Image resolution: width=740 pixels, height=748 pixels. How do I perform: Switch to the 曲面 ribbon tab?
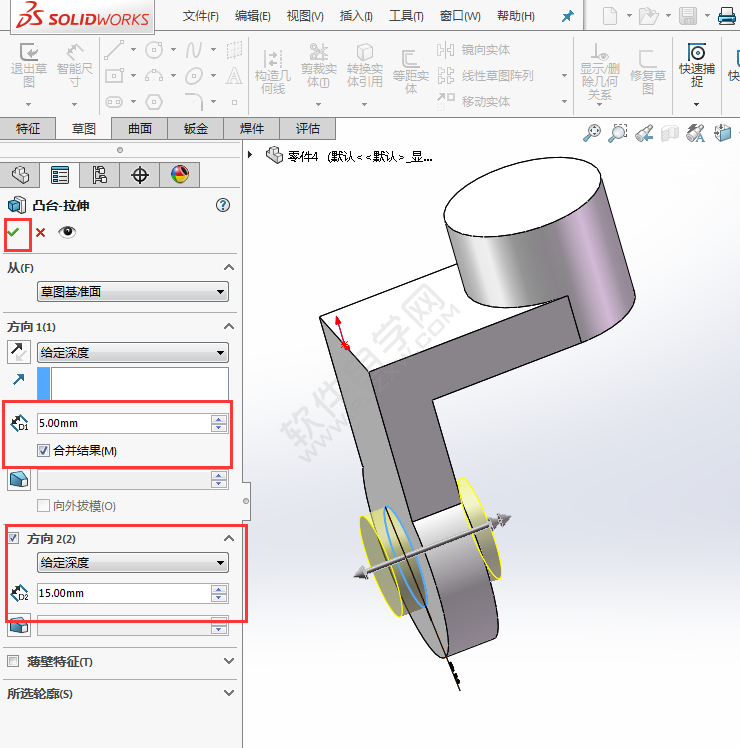(x=140, y=128)
